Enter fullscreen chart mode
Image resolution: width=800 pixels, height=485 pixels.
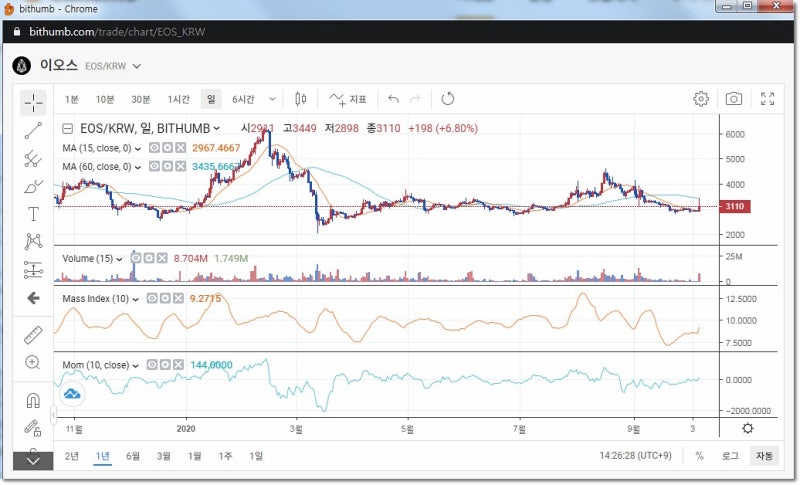tap(767, 98)
